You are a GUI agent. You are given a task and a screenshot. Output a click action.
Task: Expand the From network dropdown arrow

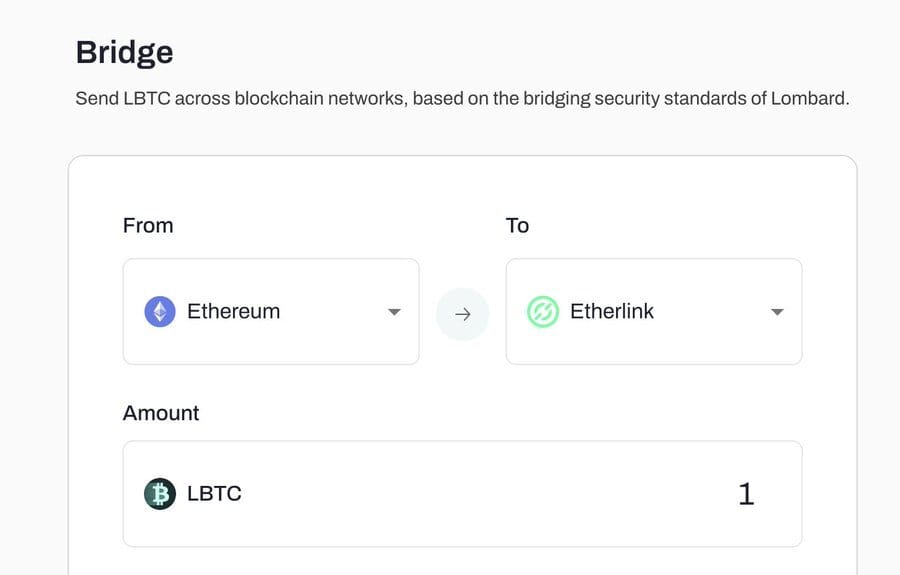click(x=394, y=312)
